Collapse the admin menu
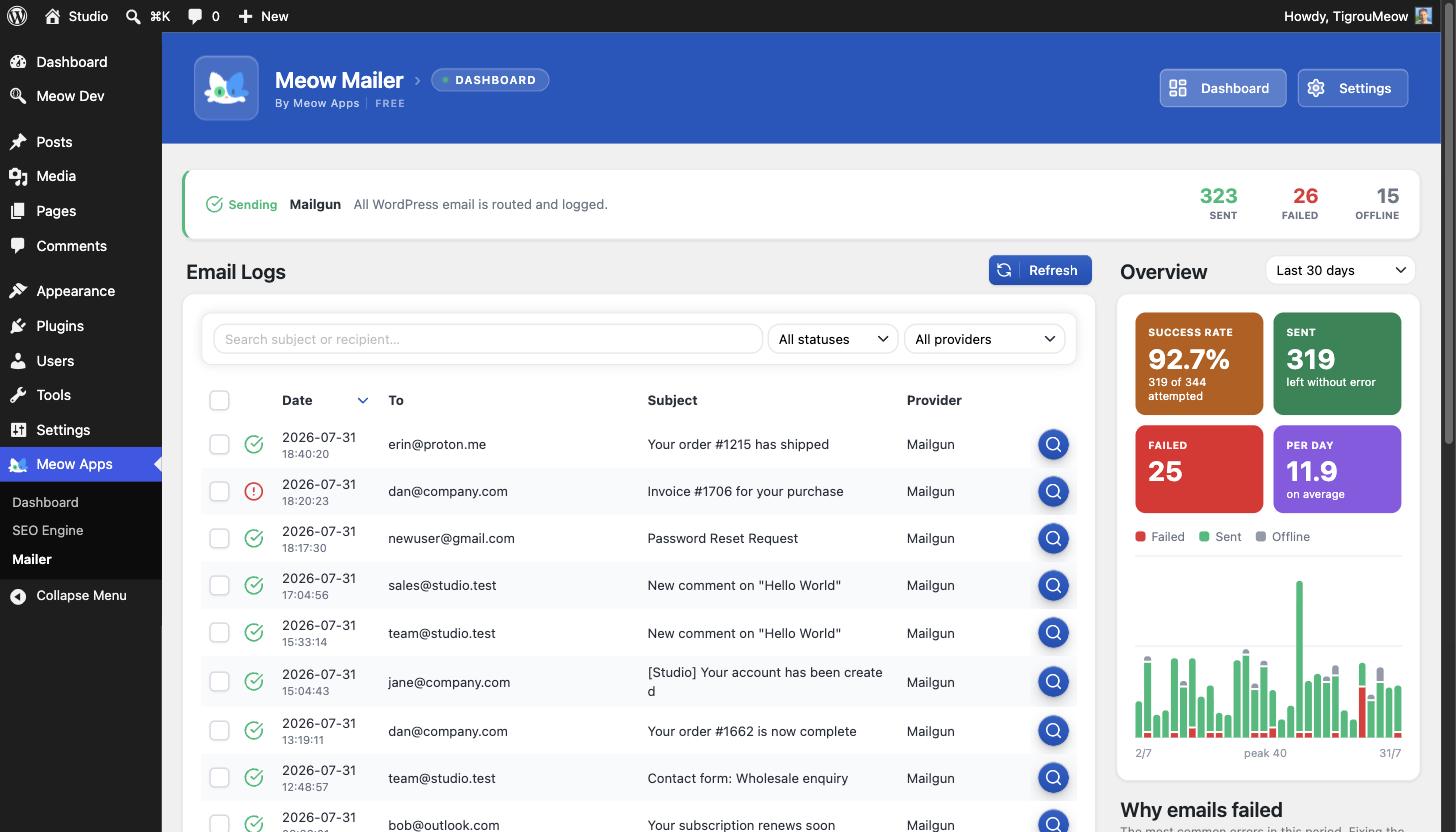This screenshot has width=1456, height=832. point(81,595)
